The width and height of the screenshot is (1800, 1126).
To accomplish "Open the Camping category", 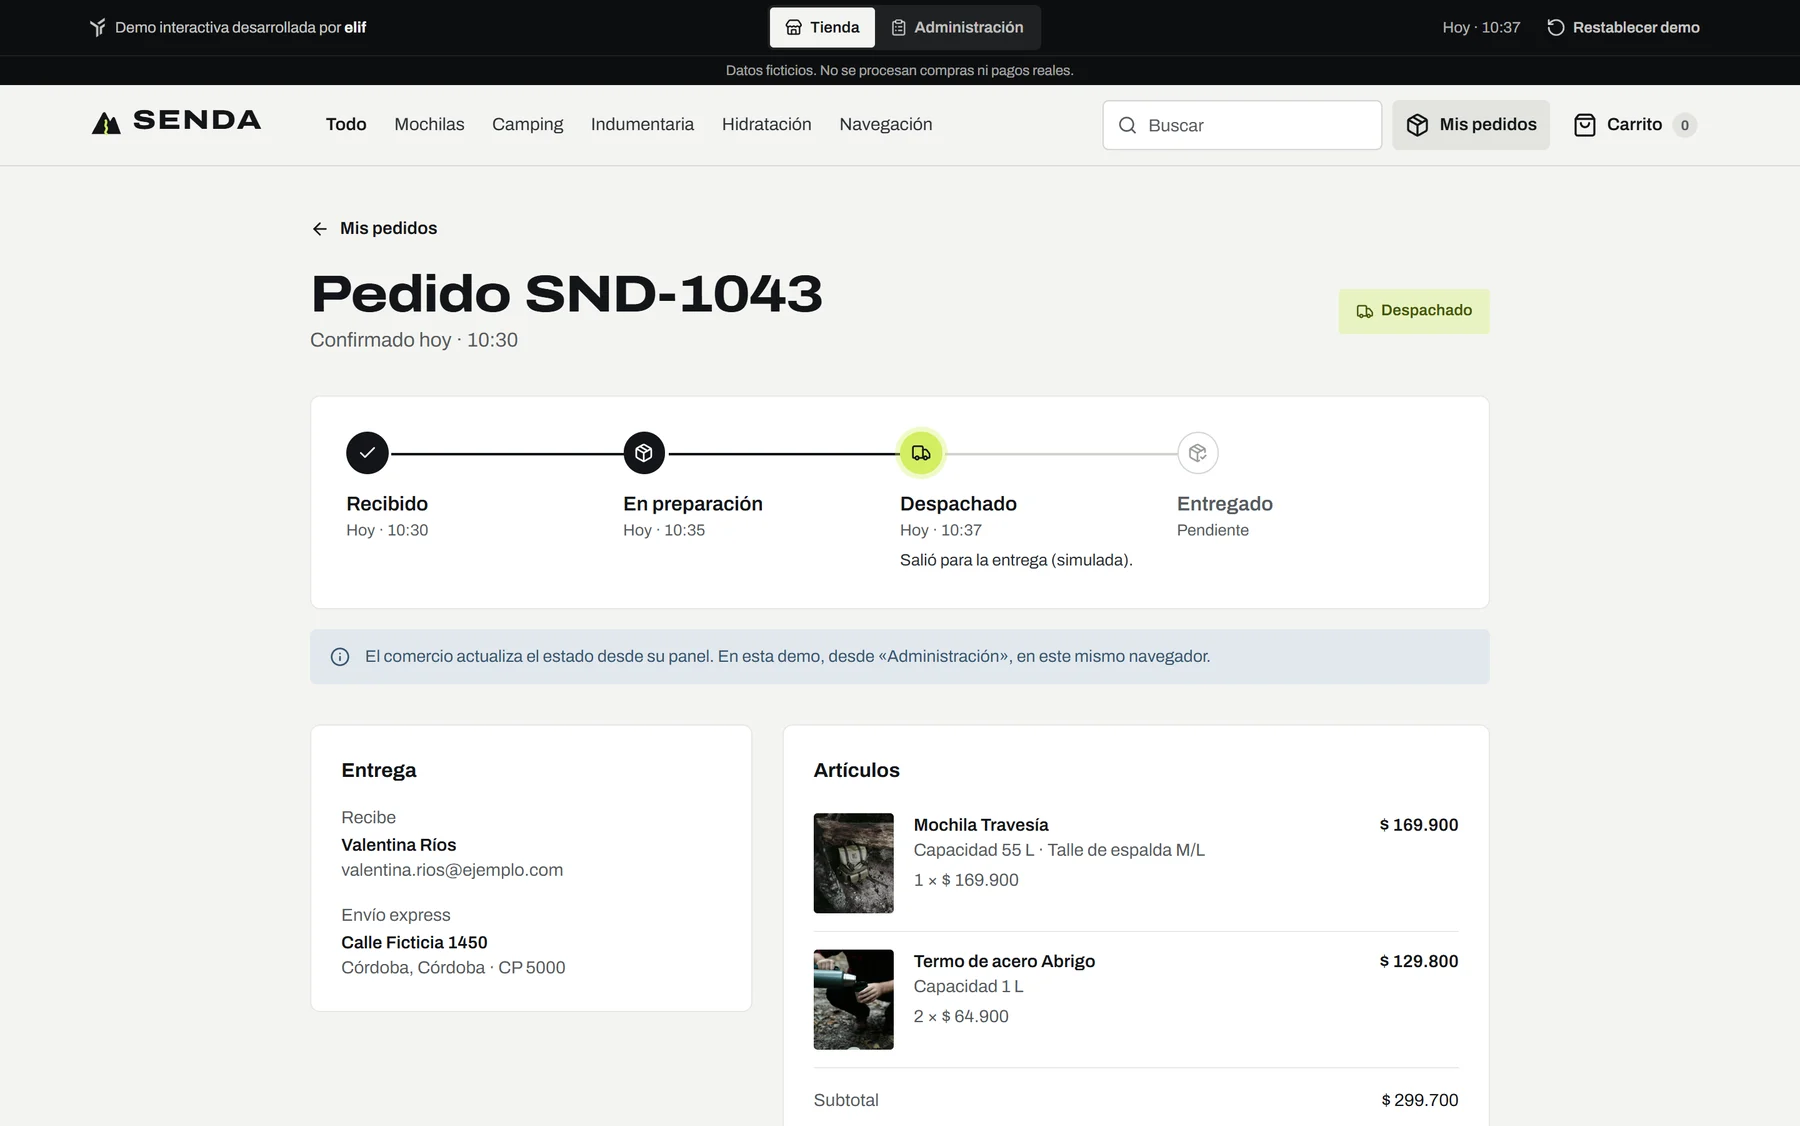I will (527, 125).
